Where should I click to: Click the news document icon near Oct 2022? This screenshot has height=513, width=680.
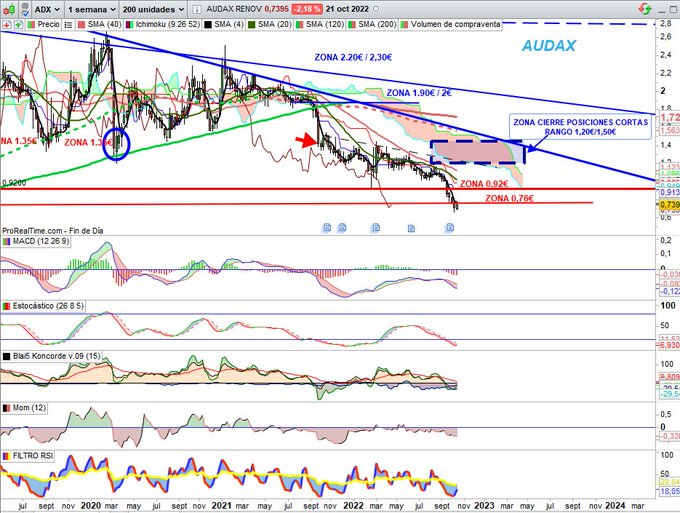point(450,227)
